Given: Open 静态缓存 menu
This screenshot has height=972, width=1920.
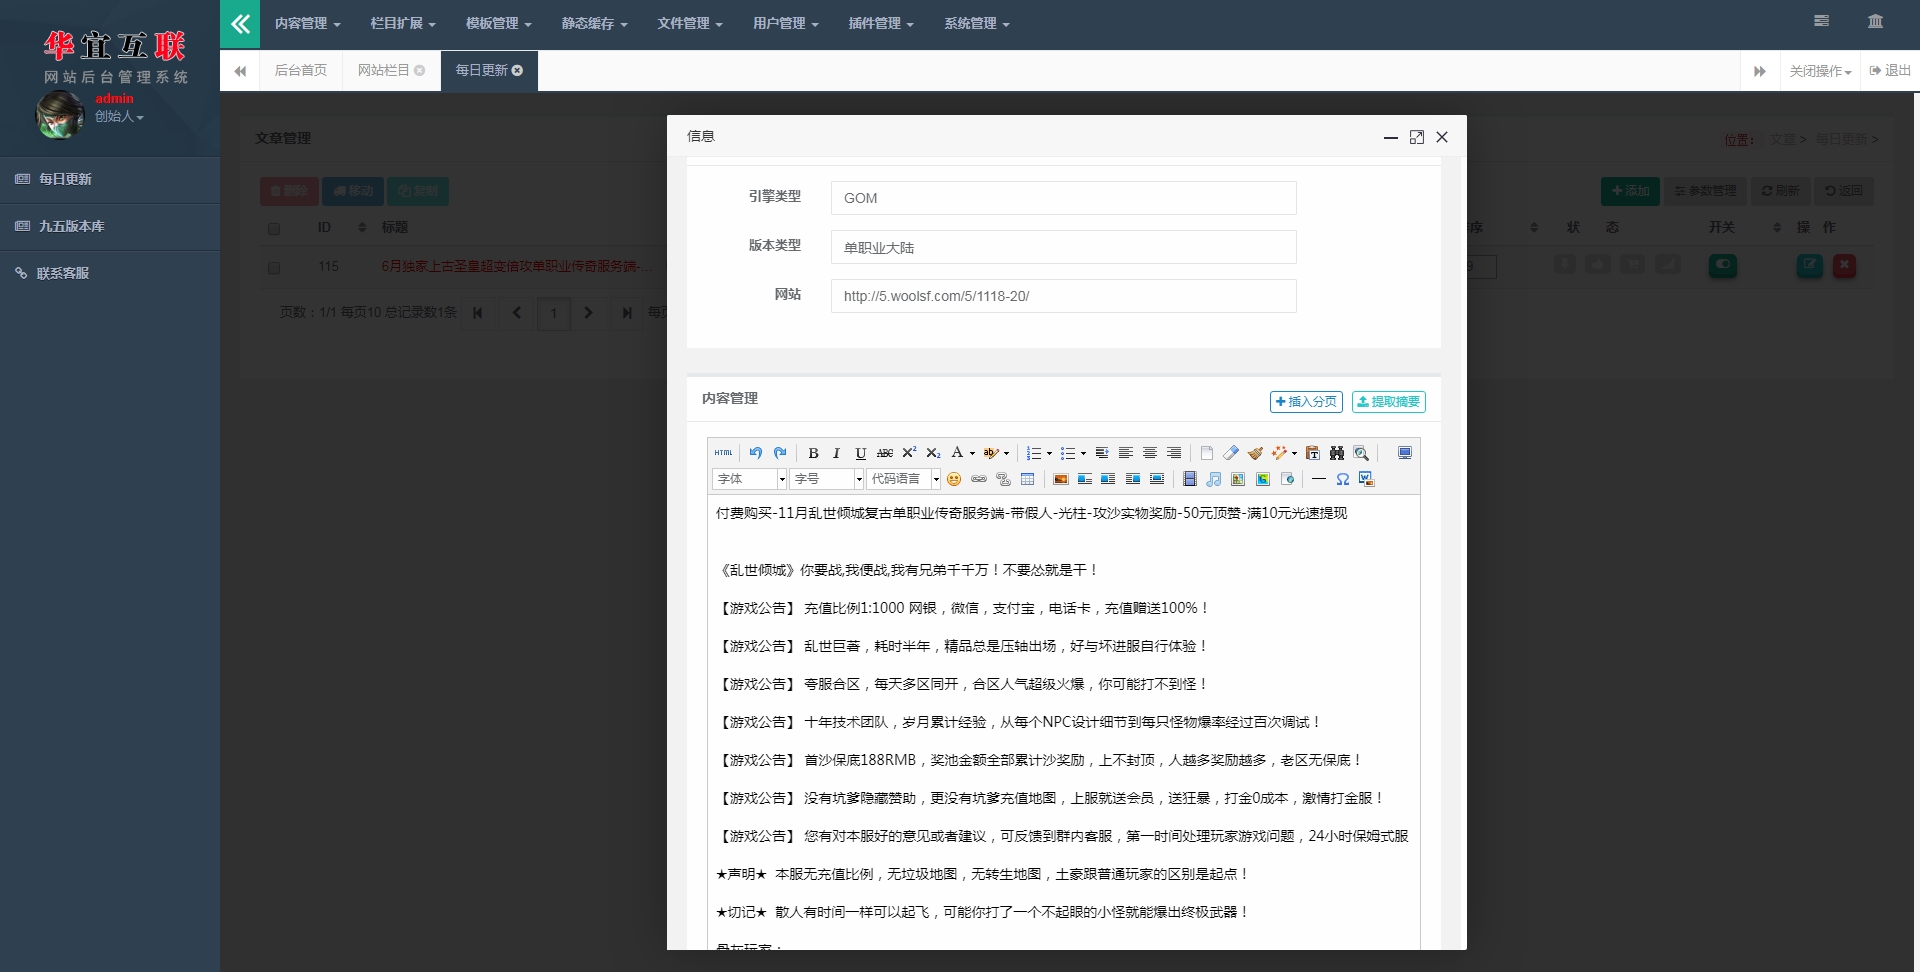Looking at the screenshot, I should (594, 24).
